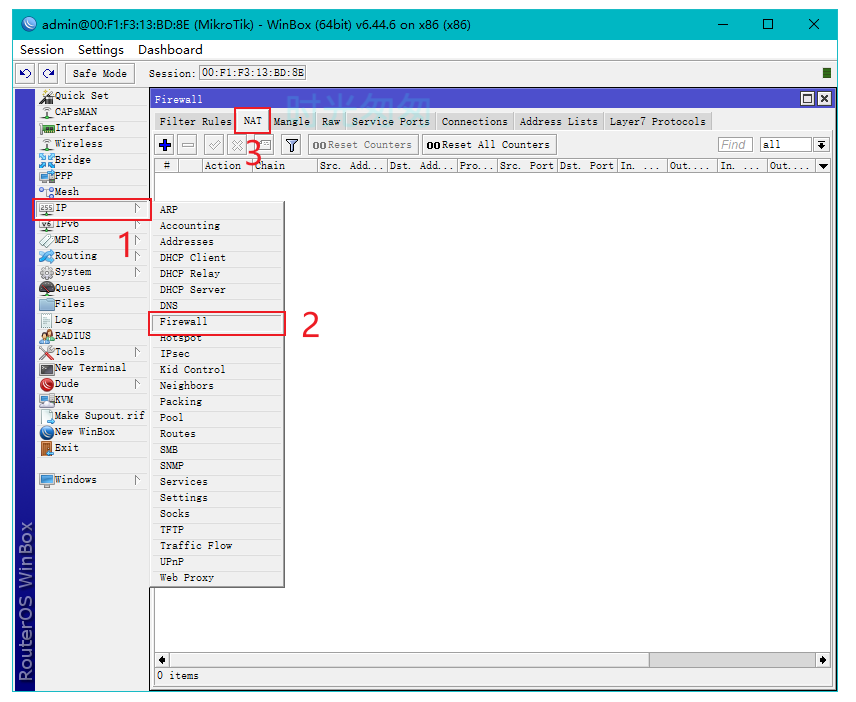
Task: Expand the Tools submenu
Action: click(x=138, y=352)
